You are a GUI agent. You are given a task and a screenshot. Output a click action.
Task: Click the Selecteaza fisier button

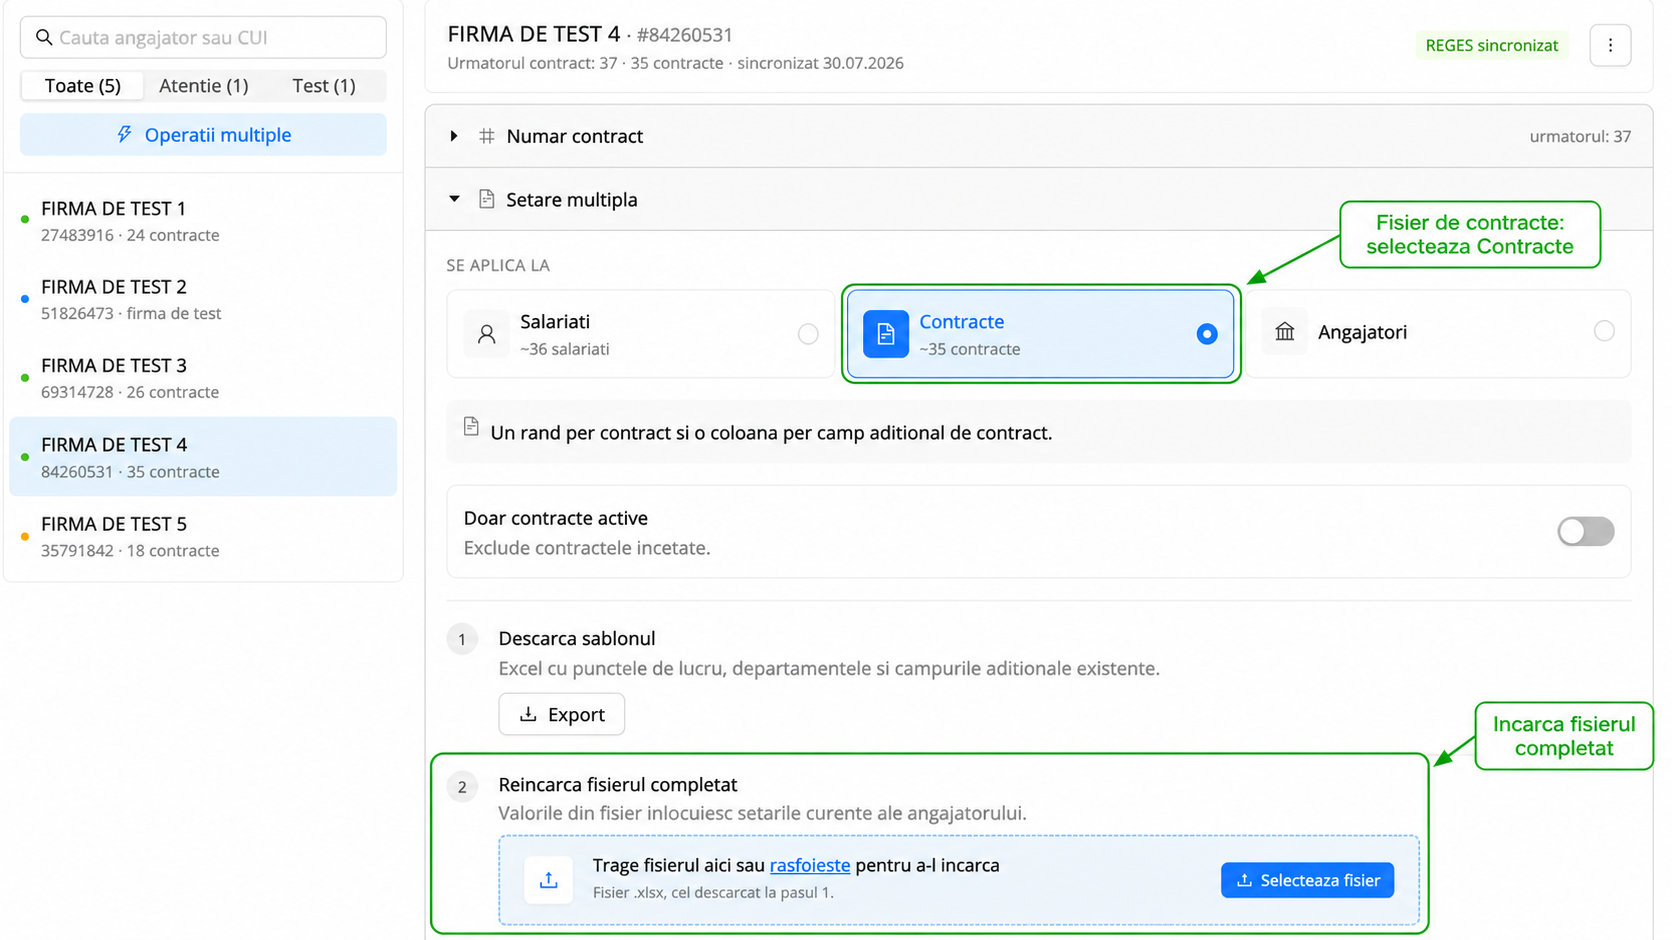point(1307,880)
